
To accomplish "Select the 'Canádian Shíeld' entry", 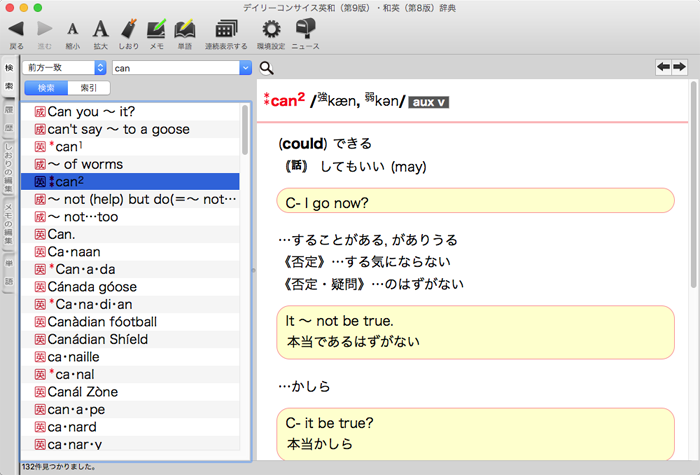I will click(130, 339).
